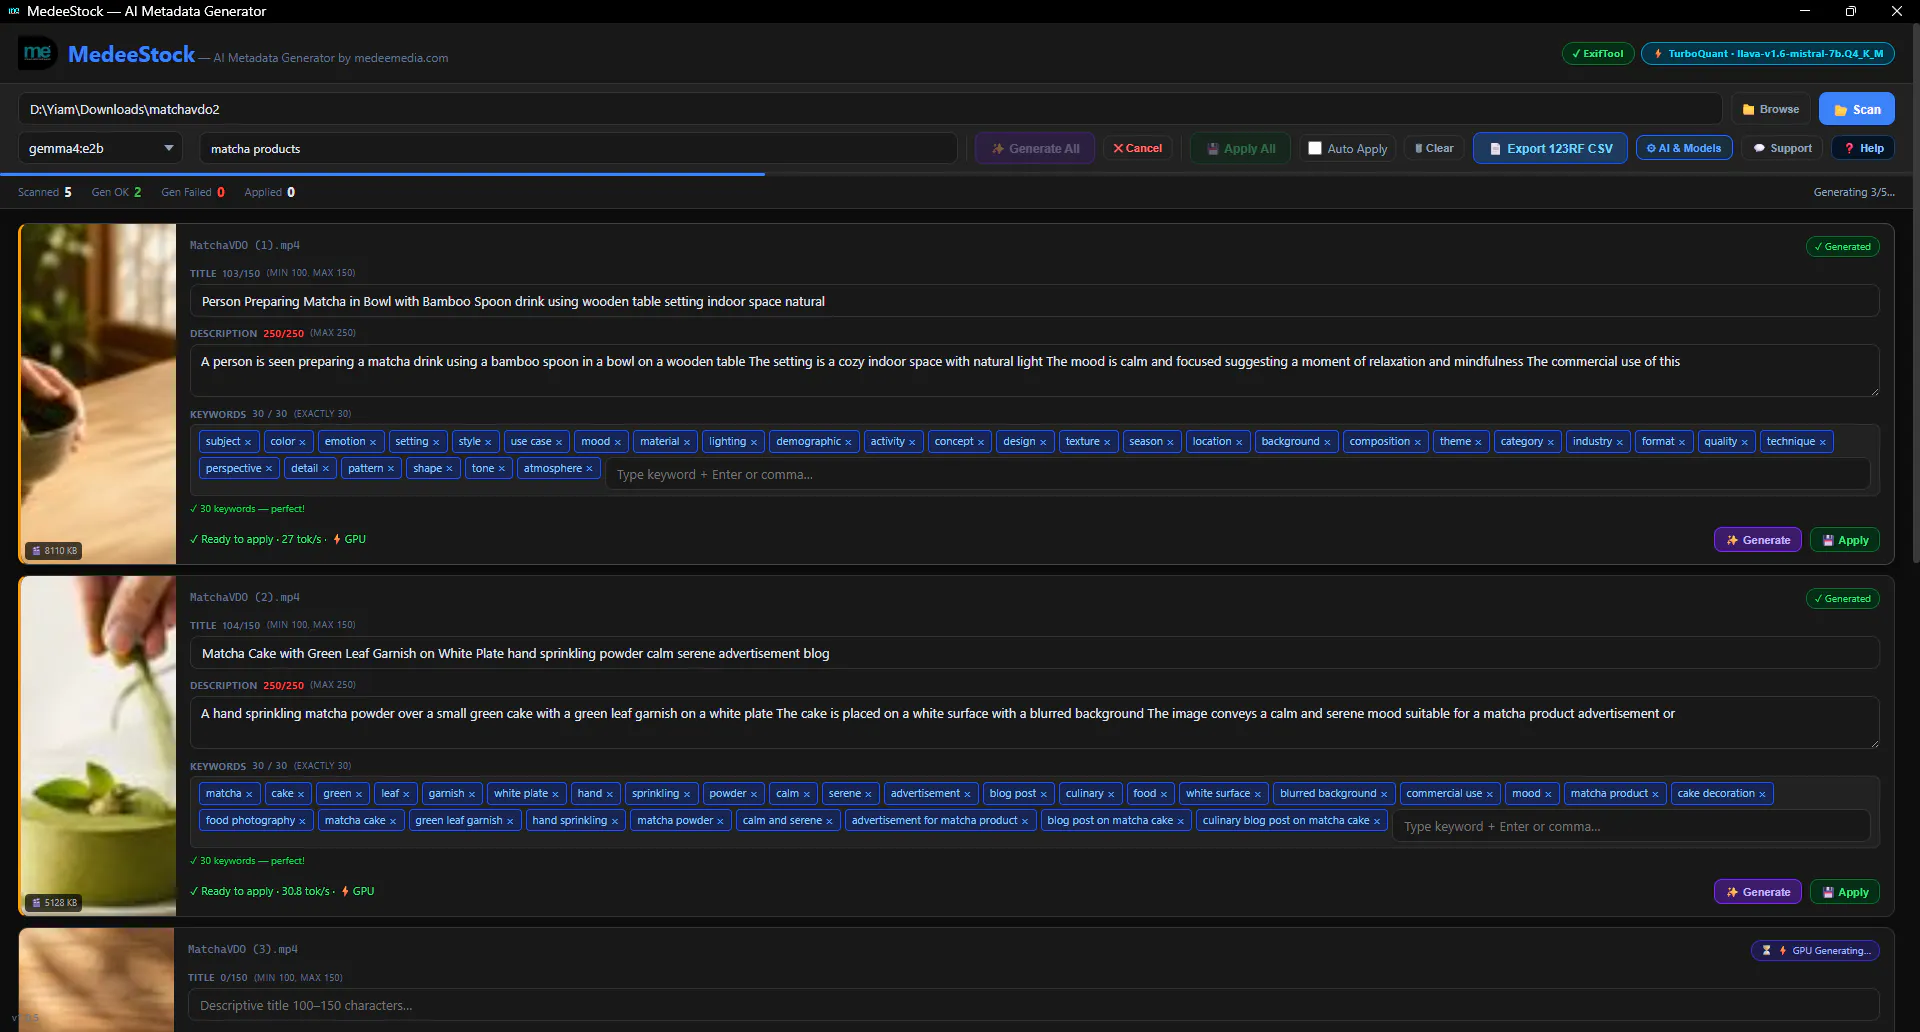Click the matcha products context field

pos(578,148)
